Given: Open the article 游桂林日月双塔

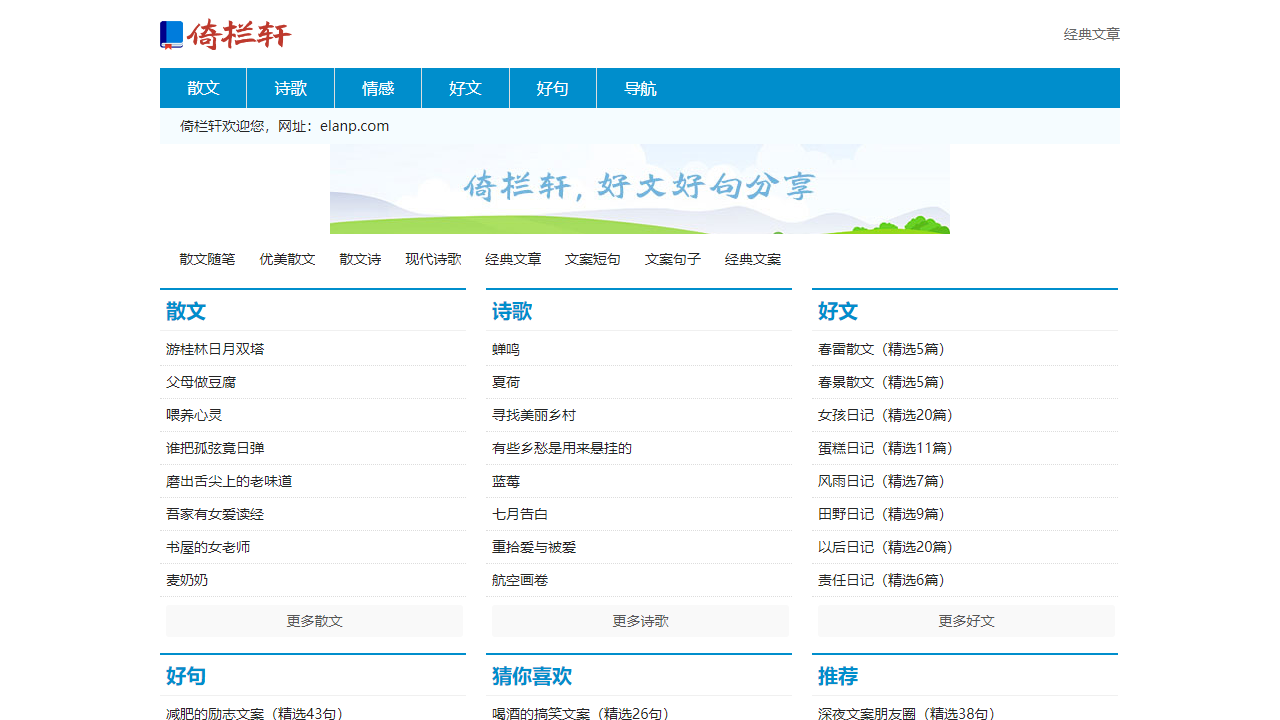Looking at the screenshot, I should 211,348.
